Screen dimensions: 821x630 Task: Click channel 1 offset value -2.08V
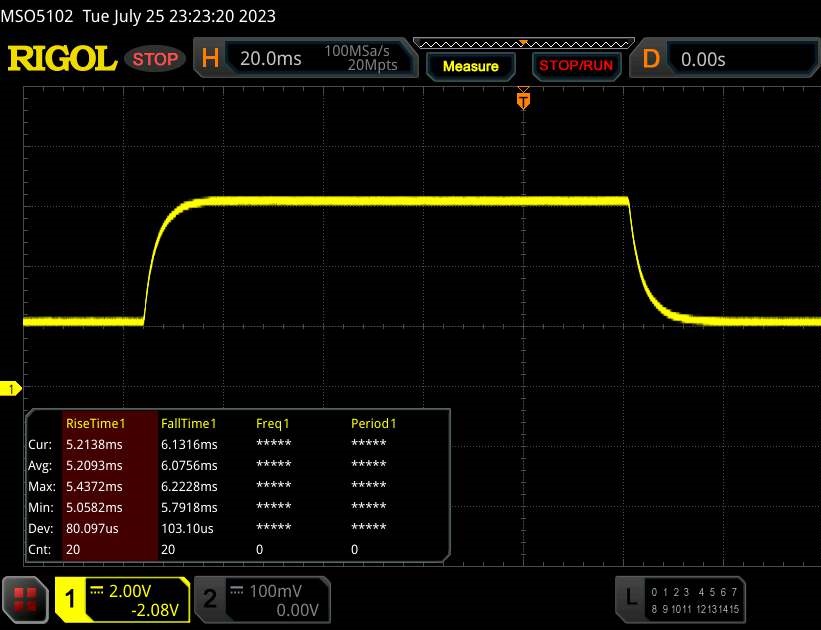pyautogui.click(x=155, y=610)
